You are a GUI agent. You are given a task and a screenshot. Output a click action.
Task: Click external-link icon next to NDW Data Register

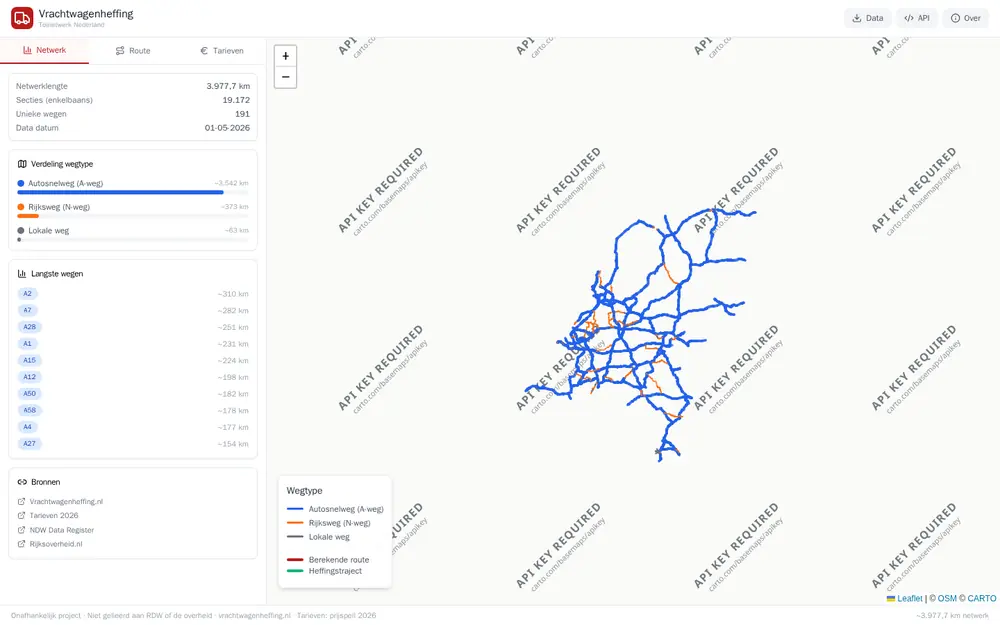pyautogui.click(x=21, y=530)
